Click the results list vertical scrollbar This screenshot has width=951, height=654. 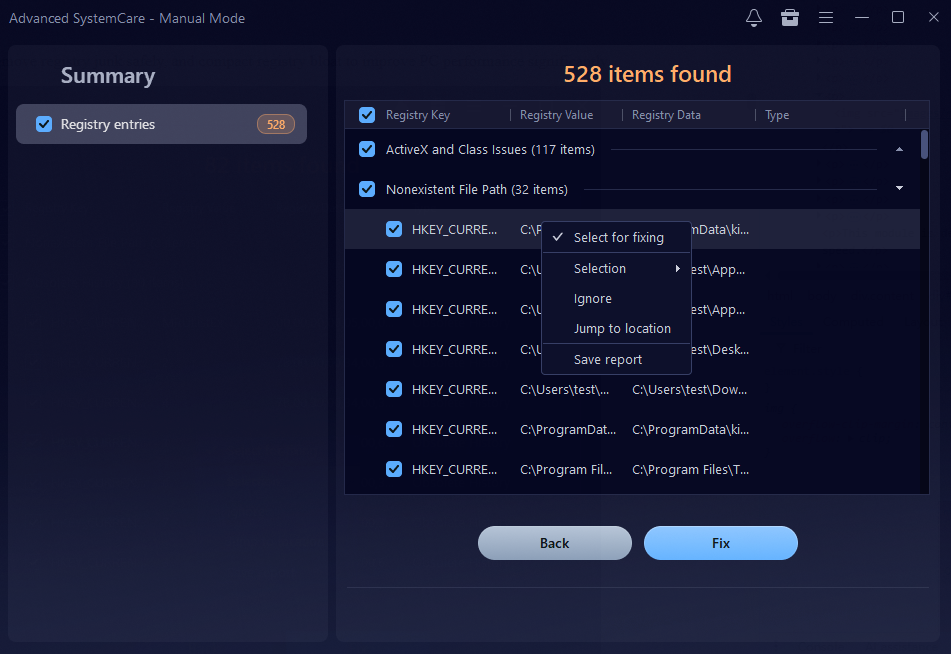924,144
